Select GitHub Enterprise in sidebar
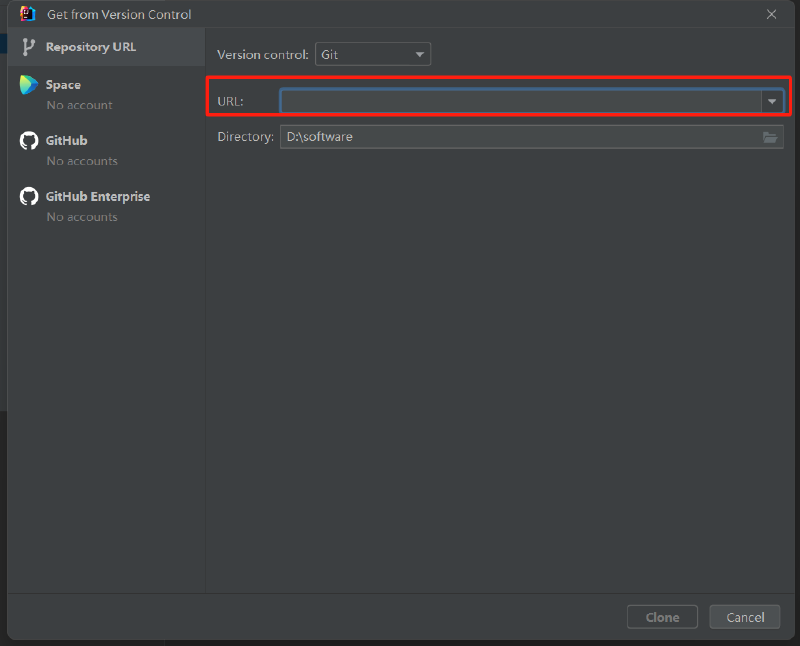The height and width of the screenshot is (646, 800). point(106,206)
